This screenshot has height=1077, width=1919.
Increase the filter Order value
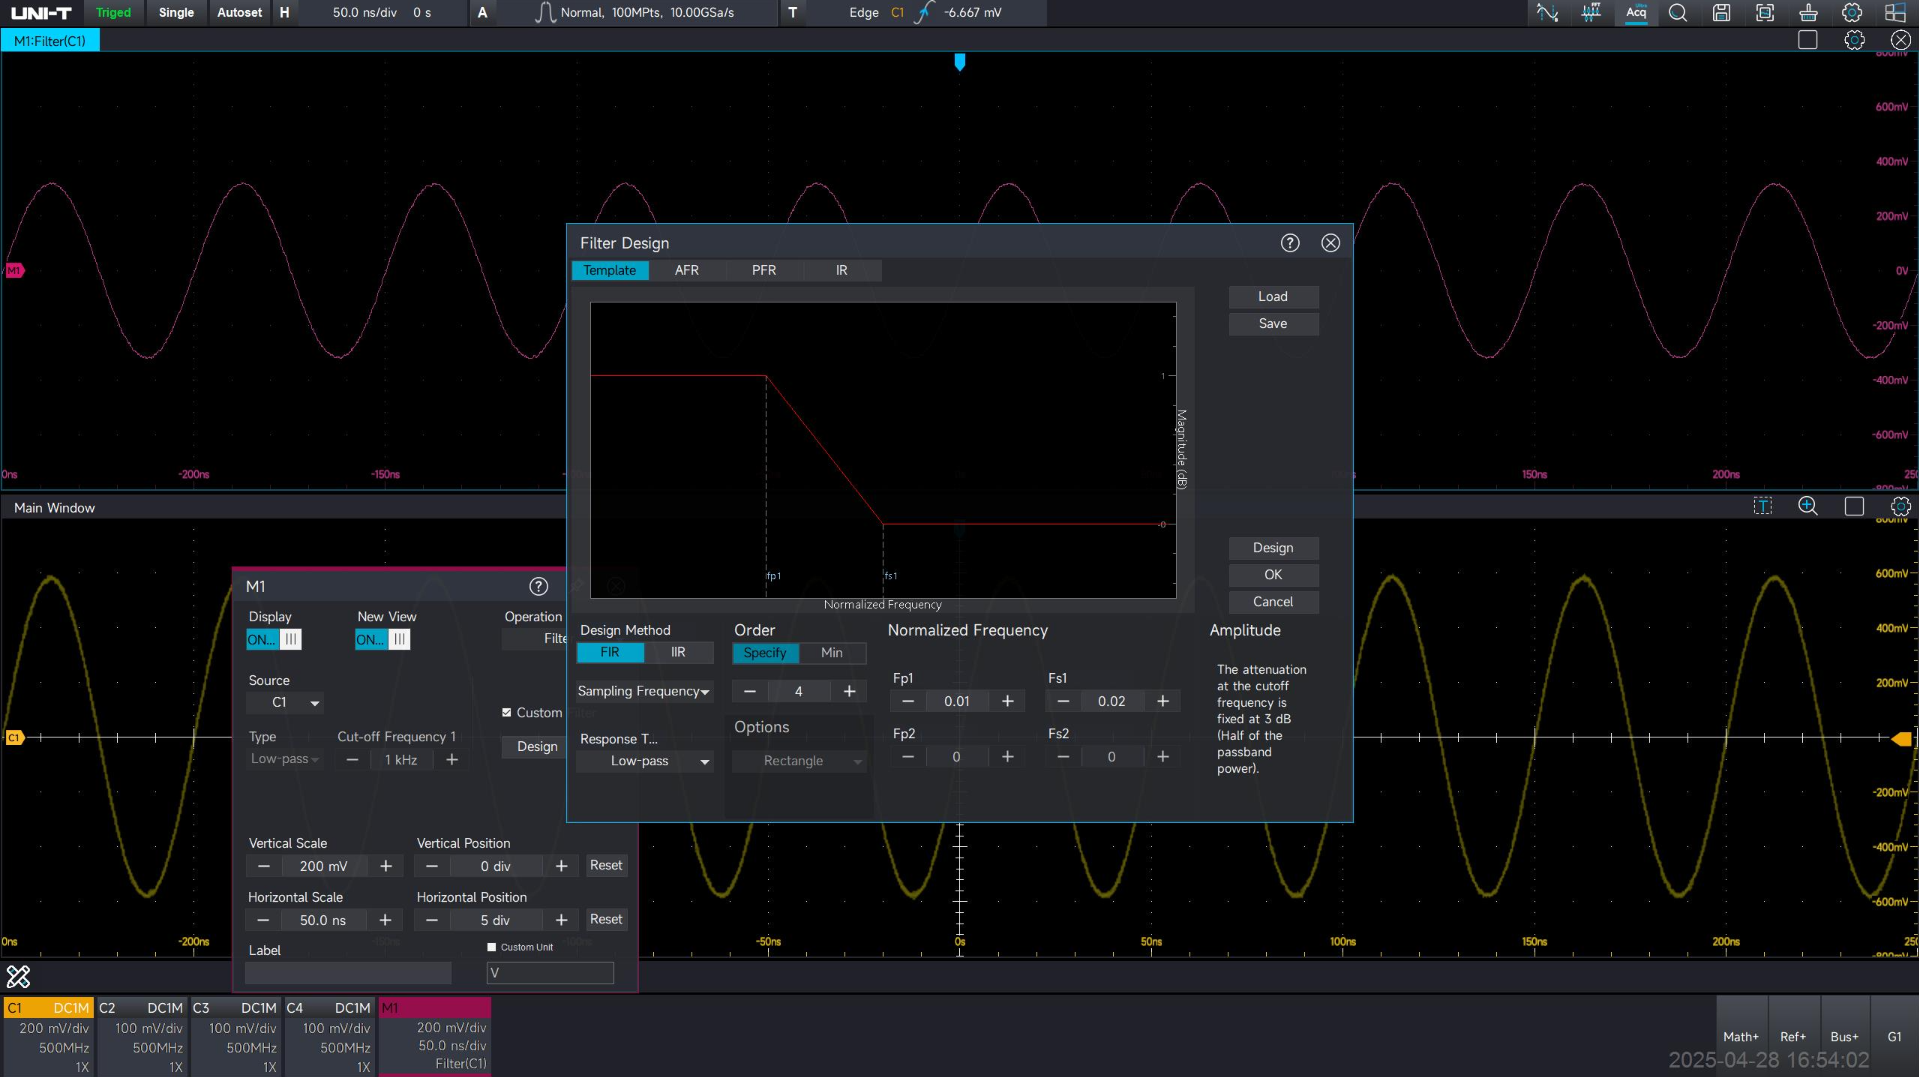(849, 691)
